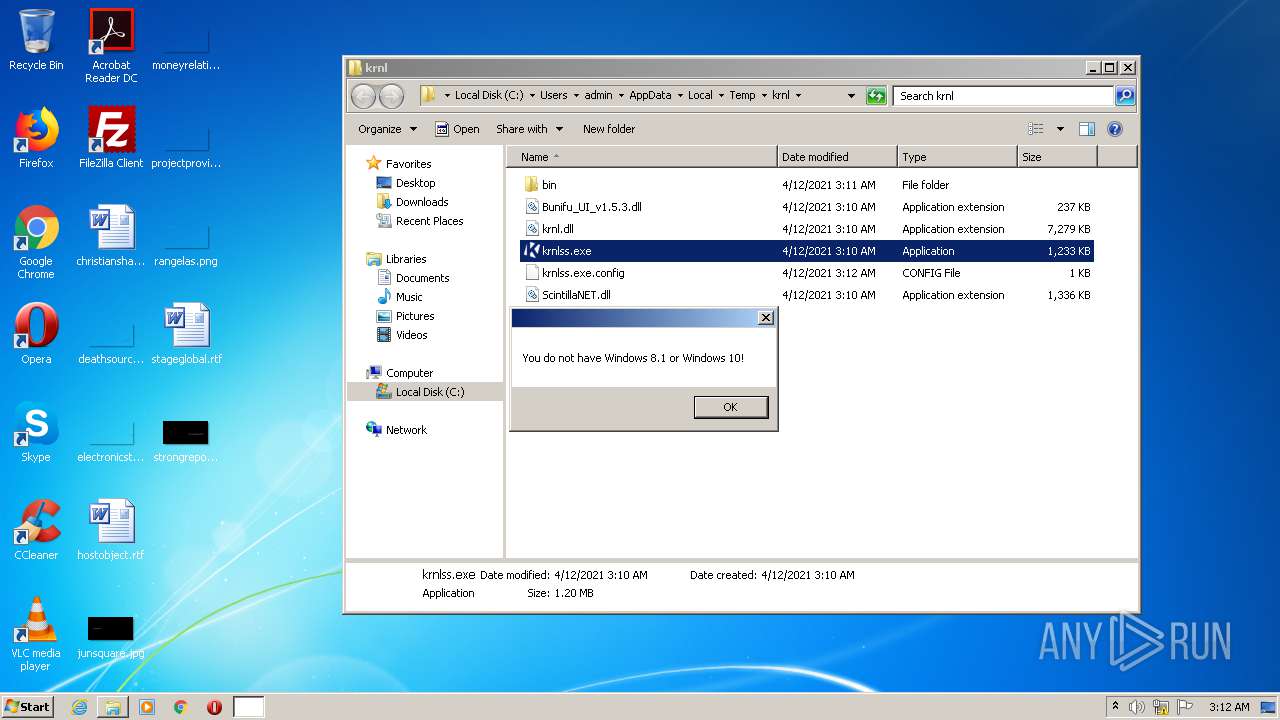This screenshot has height=720, width=1280.
Task: Select Downloads in the Favorites list
Action: 421,202
